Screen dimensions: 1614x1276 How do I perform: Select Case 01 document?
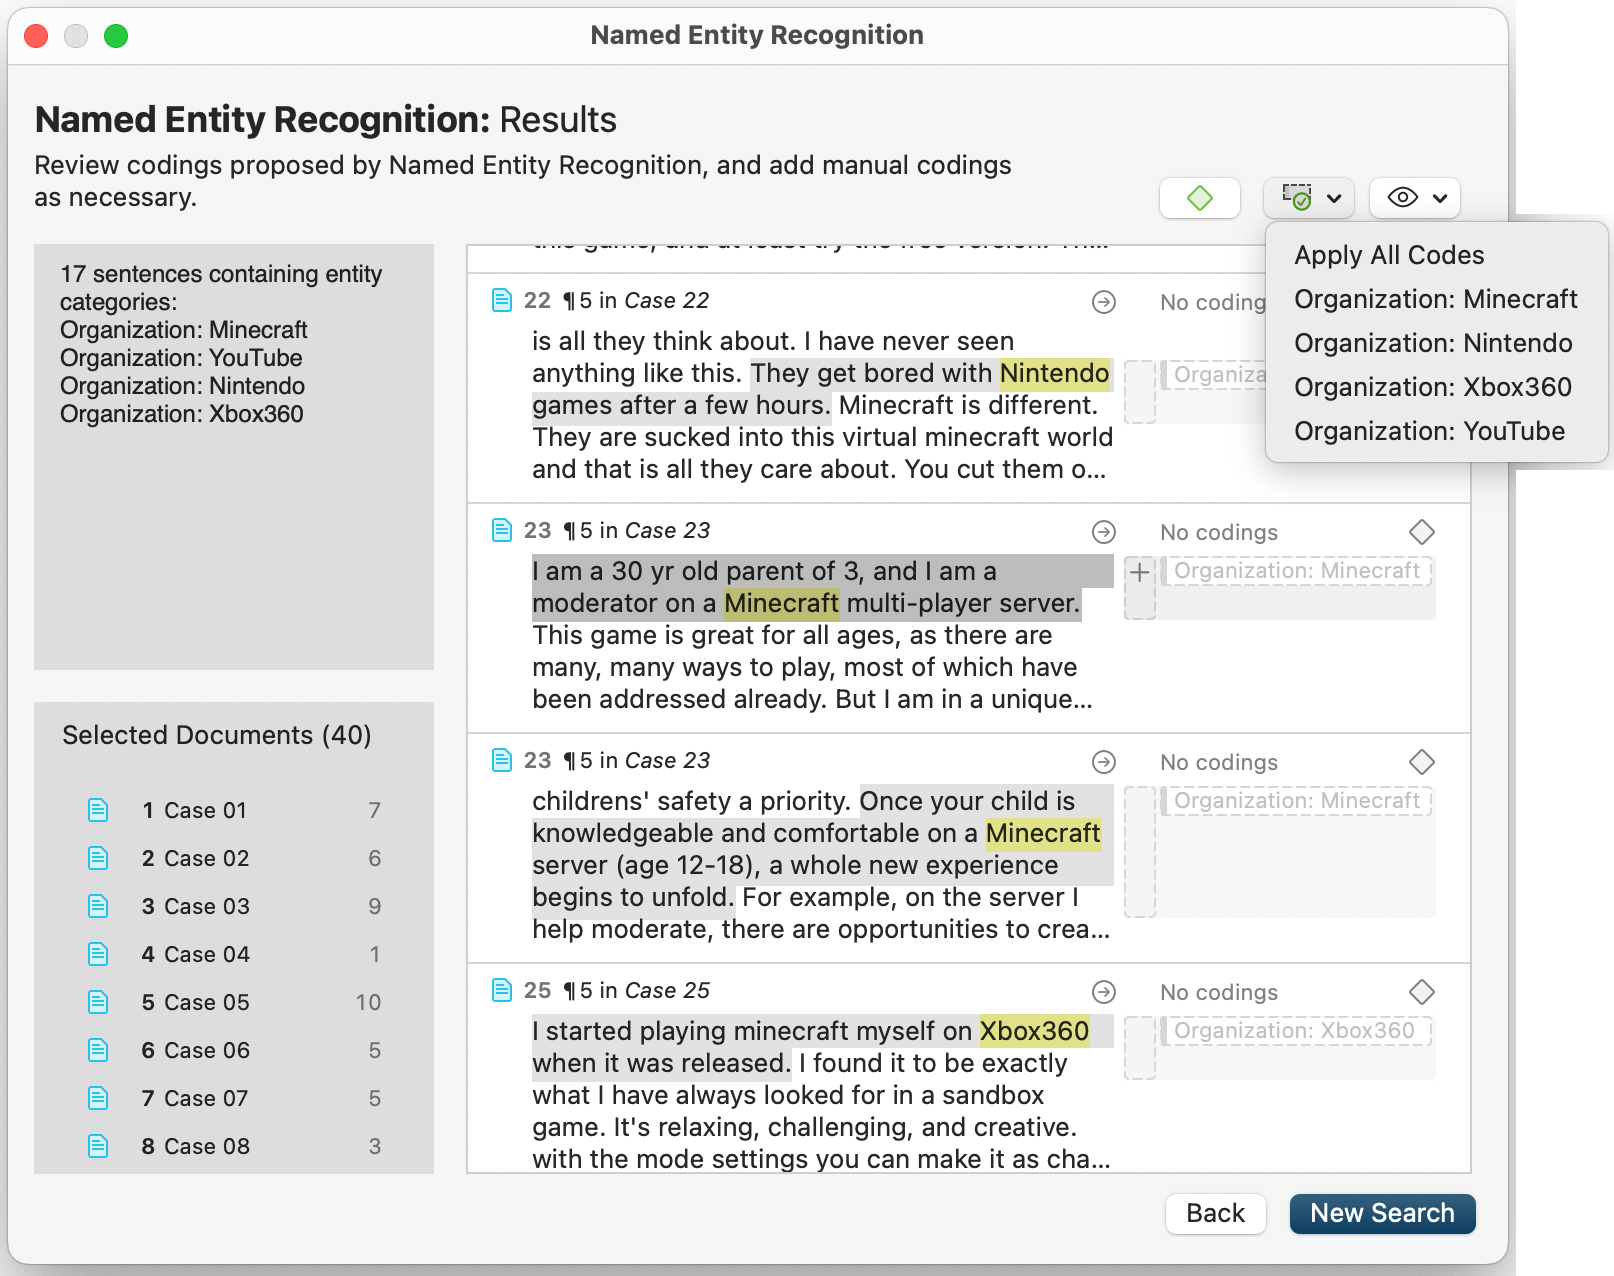[205, 810]
